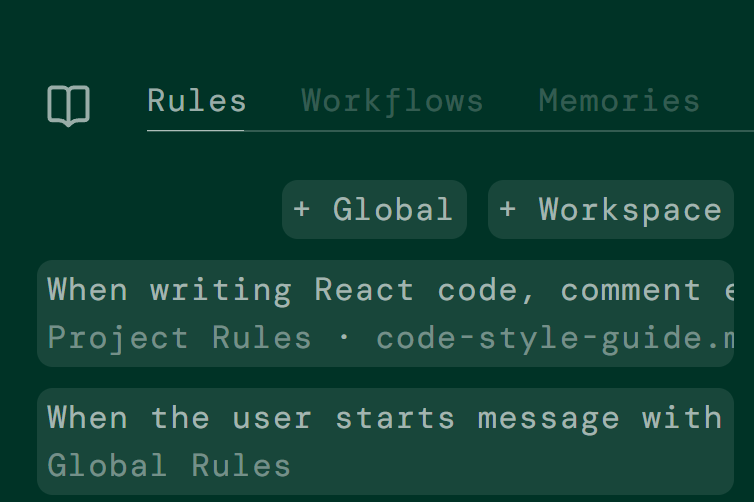
Task: Switch to the Rules tab
Action: point(196,101)
